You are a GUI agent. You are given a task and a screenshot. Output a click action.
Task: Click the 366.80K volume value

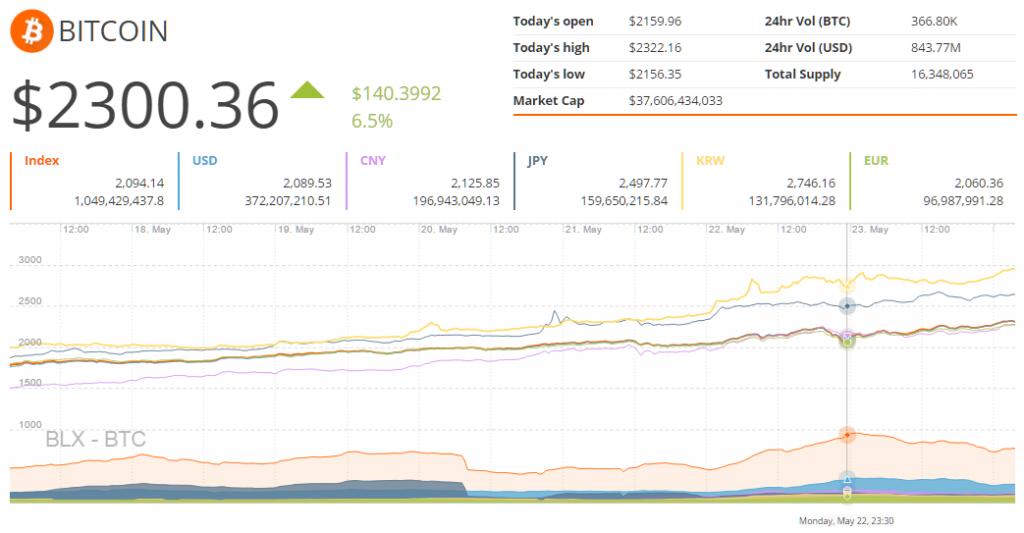[934, 22]
